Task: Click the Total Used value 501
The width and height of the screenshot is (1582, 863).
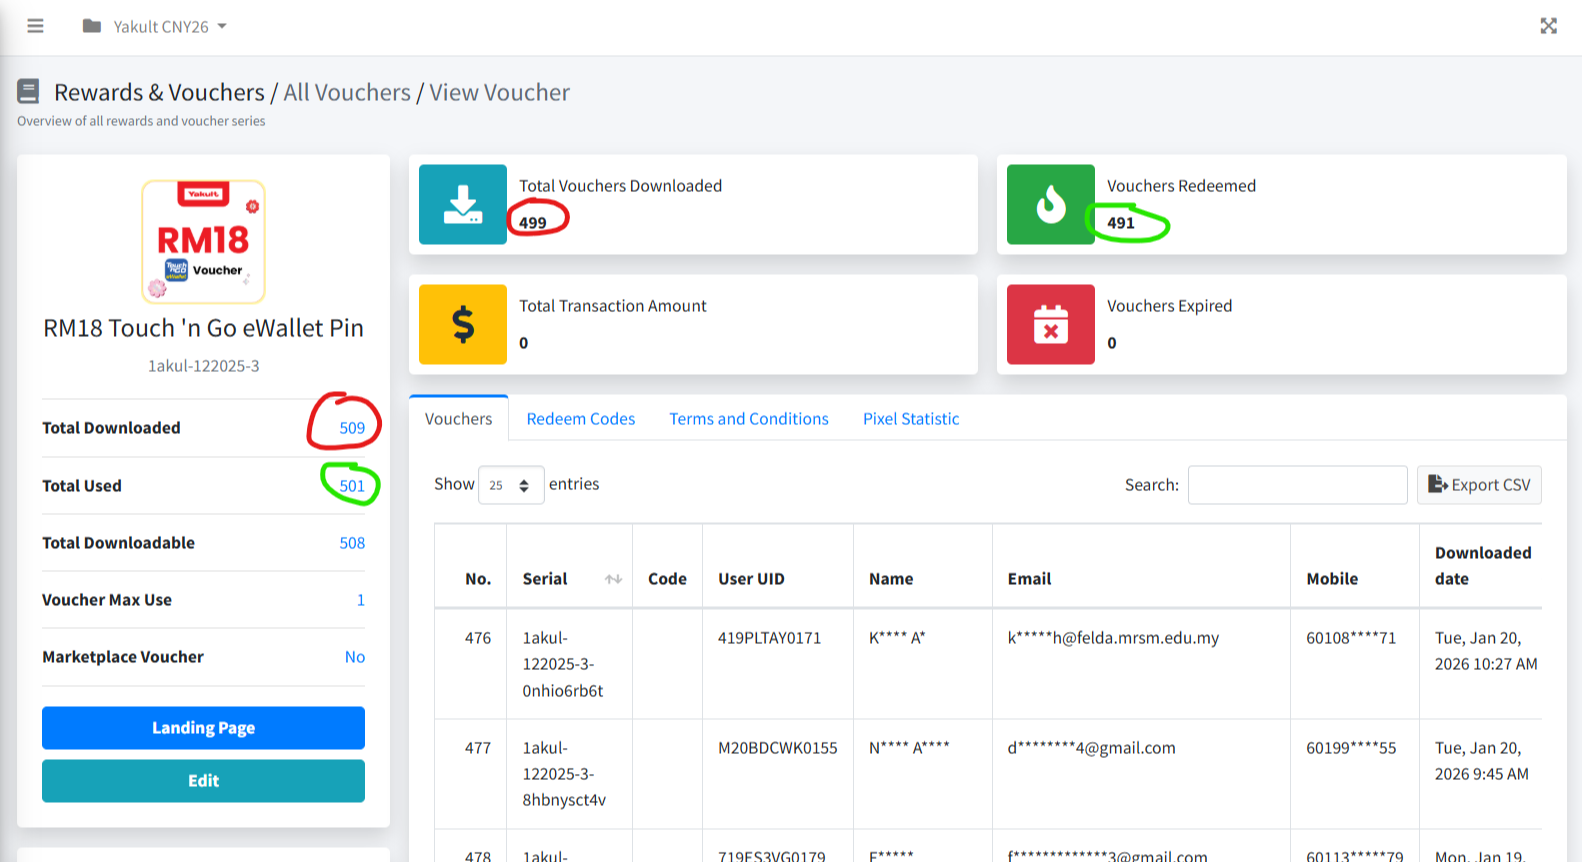Action: click(x=352, y=486)
